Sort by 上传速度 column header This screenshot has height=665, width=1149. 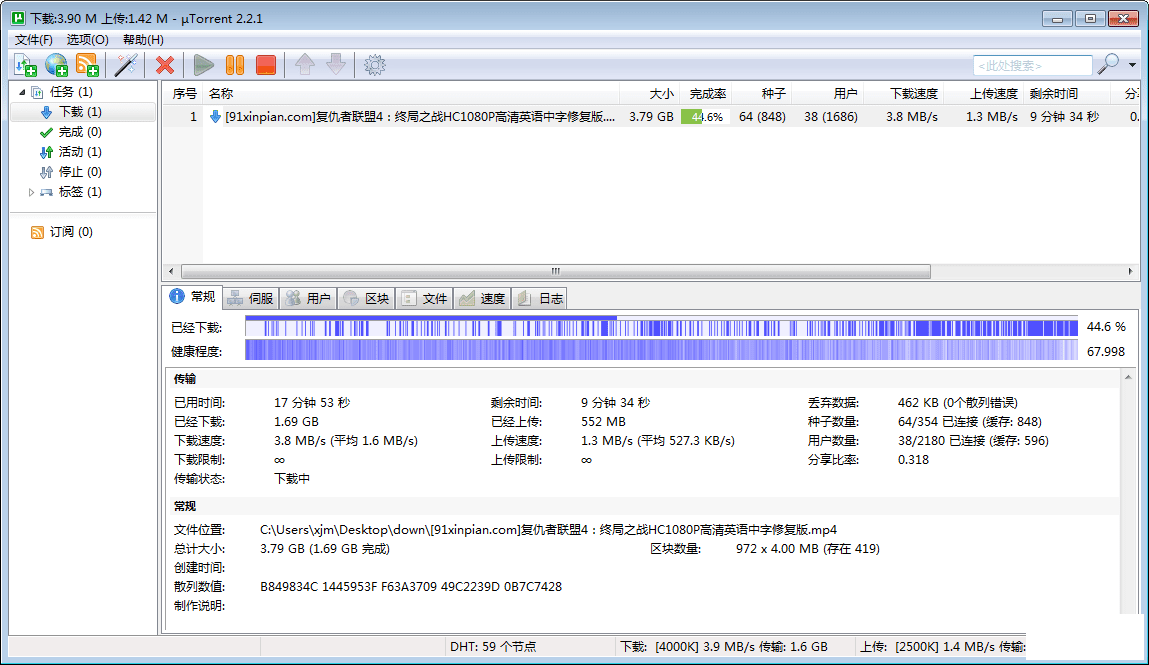pyautogui.click(x=983, y=94)
